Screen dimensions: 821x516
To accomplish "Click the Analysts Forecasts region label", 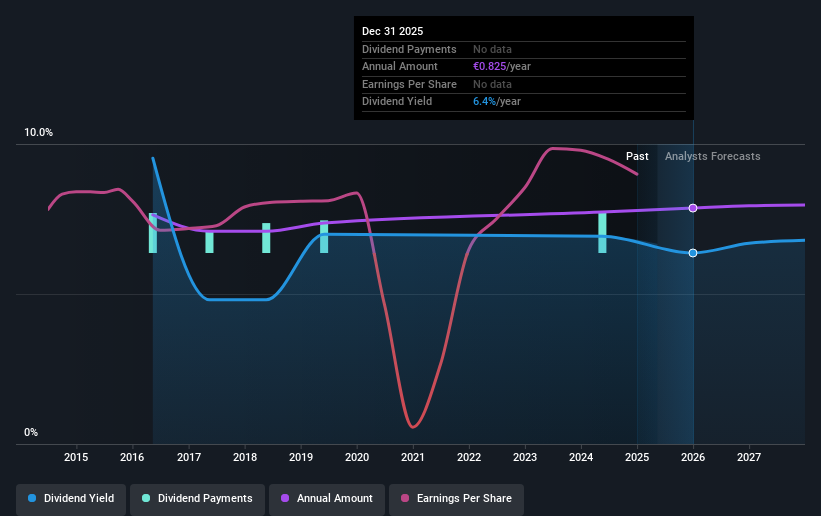I will [713, 156].
